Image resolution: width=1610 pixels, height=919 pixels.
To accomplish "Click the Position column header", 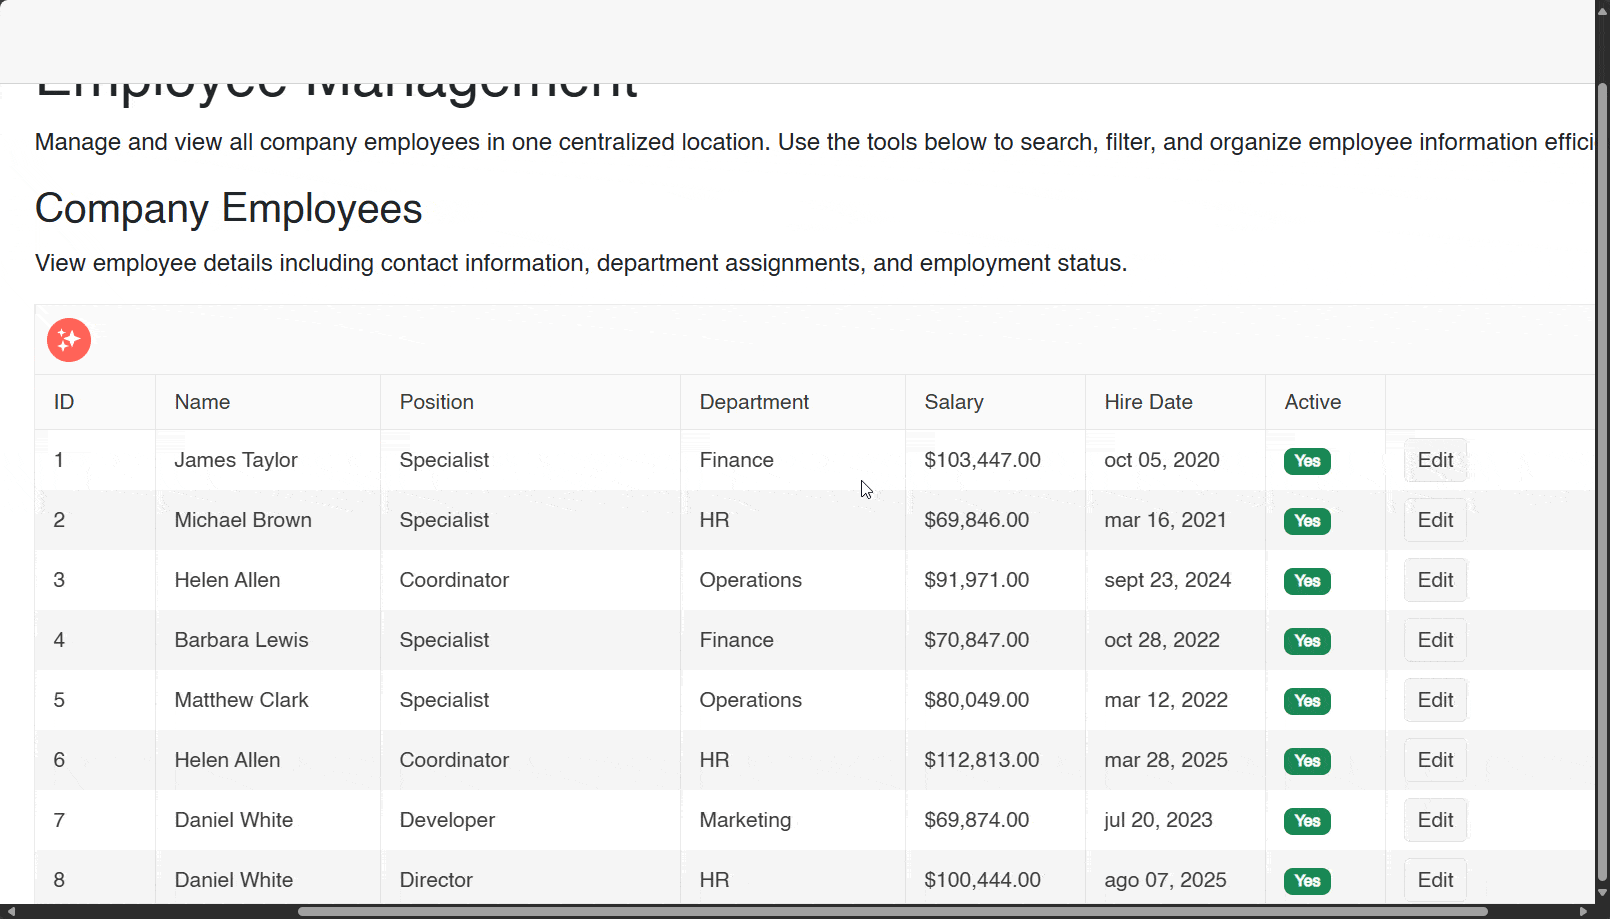I will click(x=436, y=402).
